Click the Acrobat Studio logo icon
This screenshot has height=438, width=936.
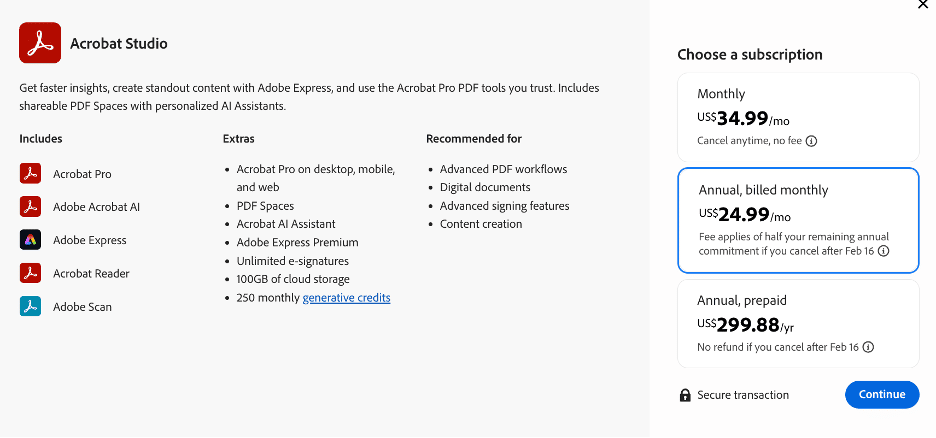click(40, 43)
